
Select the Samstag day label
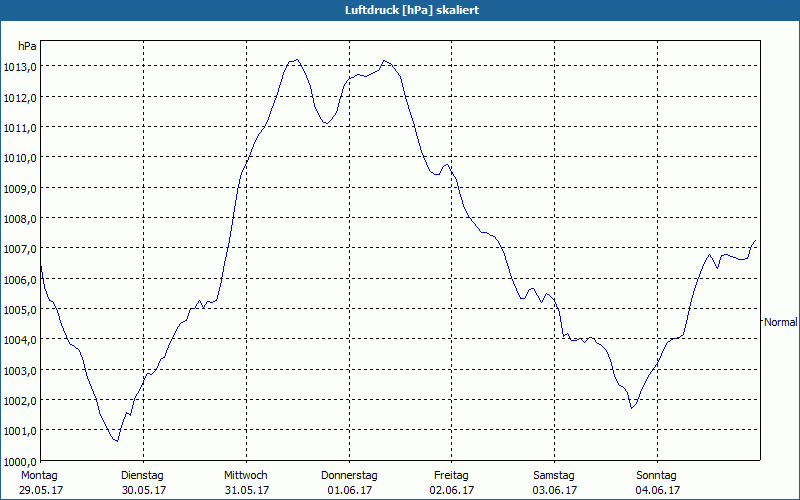554,476
